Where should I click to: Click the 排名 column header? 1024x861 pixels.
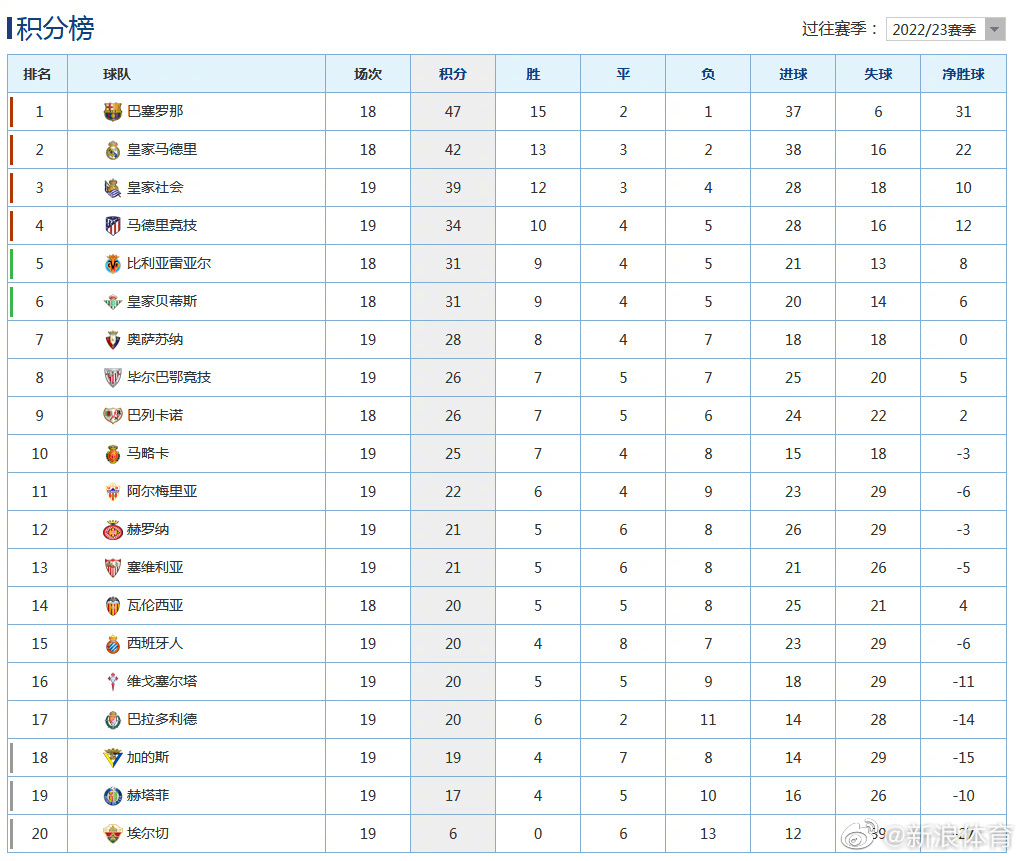38,74
